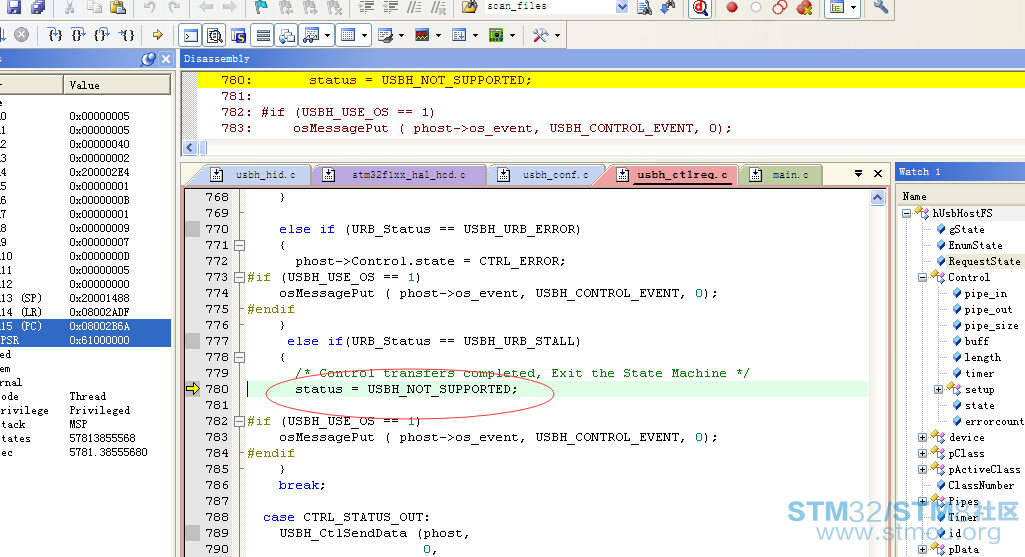
Task: Toggle breakpoint margin at line 777
Action: pos(192,341)
